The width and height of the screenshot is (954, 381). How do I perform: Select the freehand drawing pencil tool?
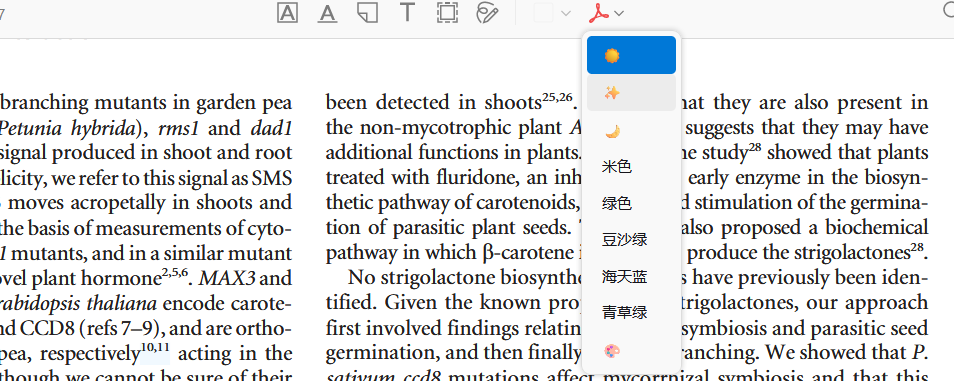tap(487, 13)
